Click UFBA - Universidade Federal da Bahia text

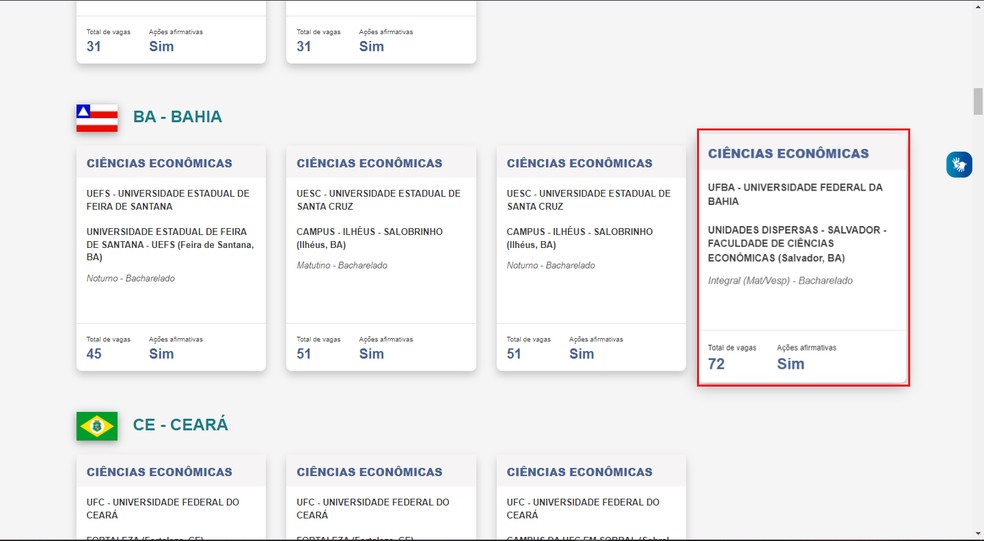(795, 195)
